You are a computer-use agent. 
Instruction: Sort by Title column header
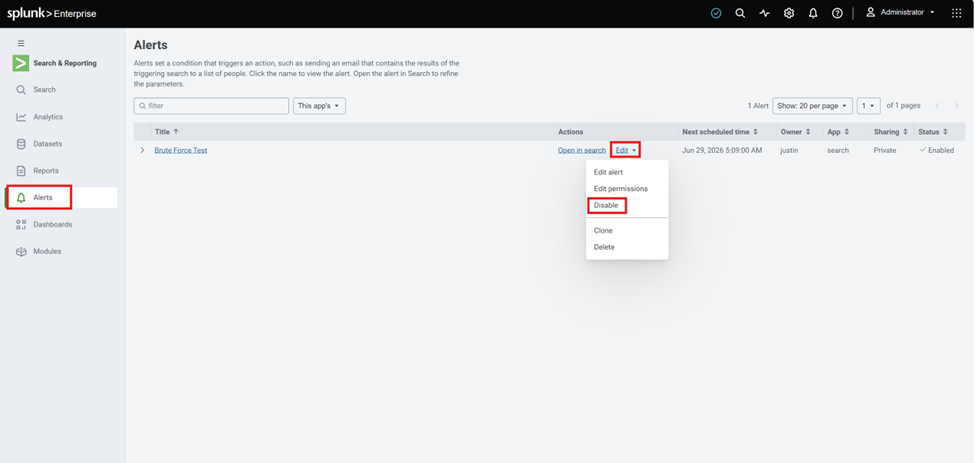click(167, 132)
